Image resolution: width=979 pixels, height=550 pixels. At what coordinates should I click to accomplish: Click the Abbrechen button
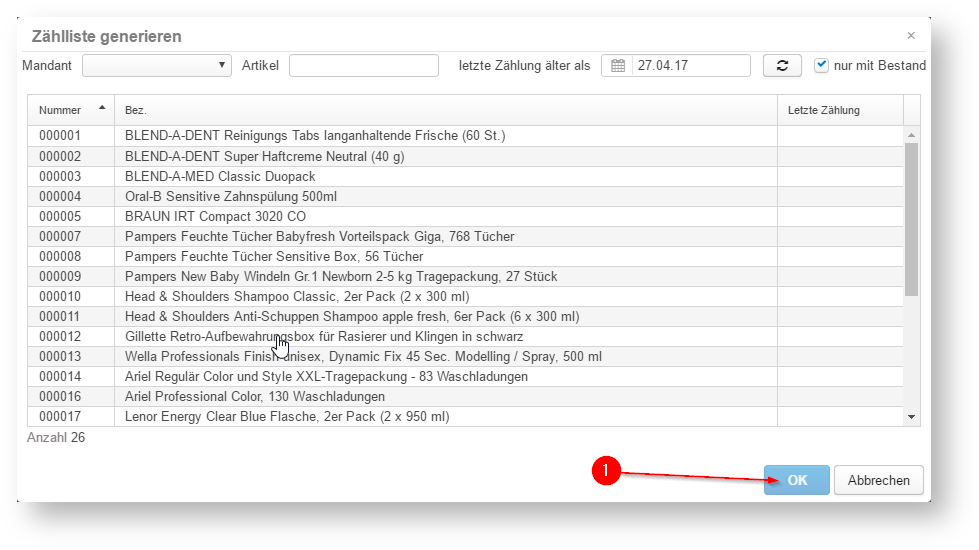pyautogui.click(x=878, y=480)
